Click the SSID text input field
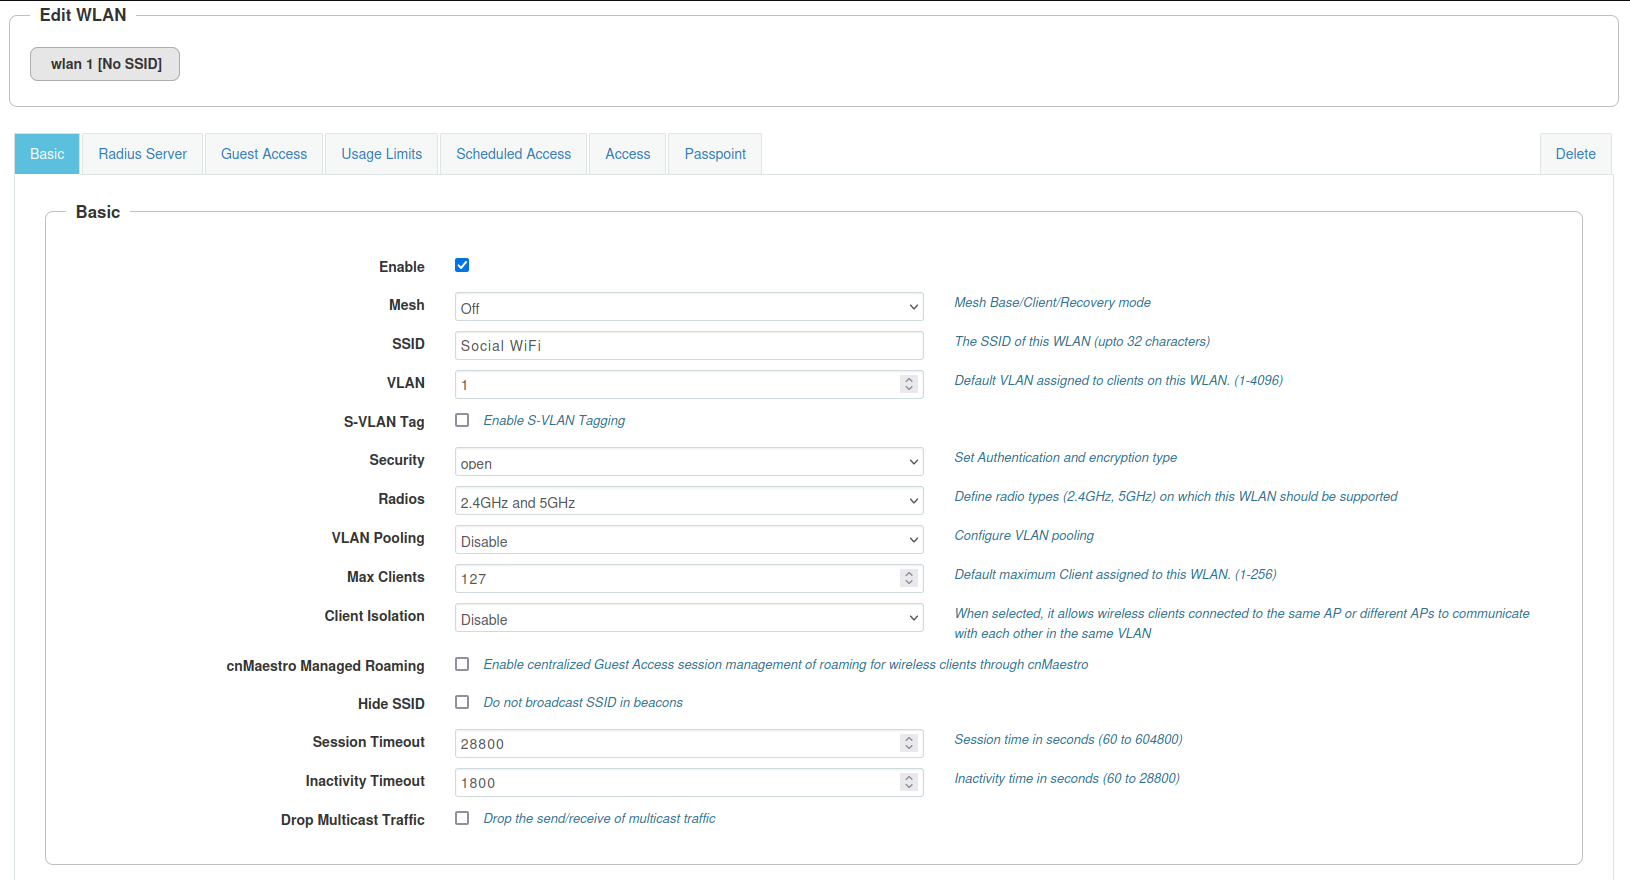Image resolution: width=1630 pixels, height=880 pixels. click(688, 346)
